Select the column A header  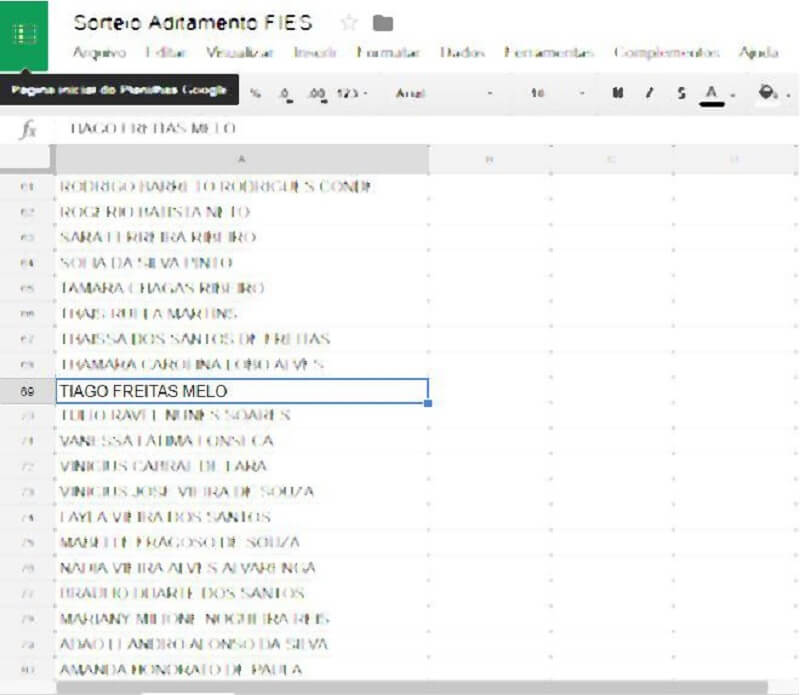241,160
